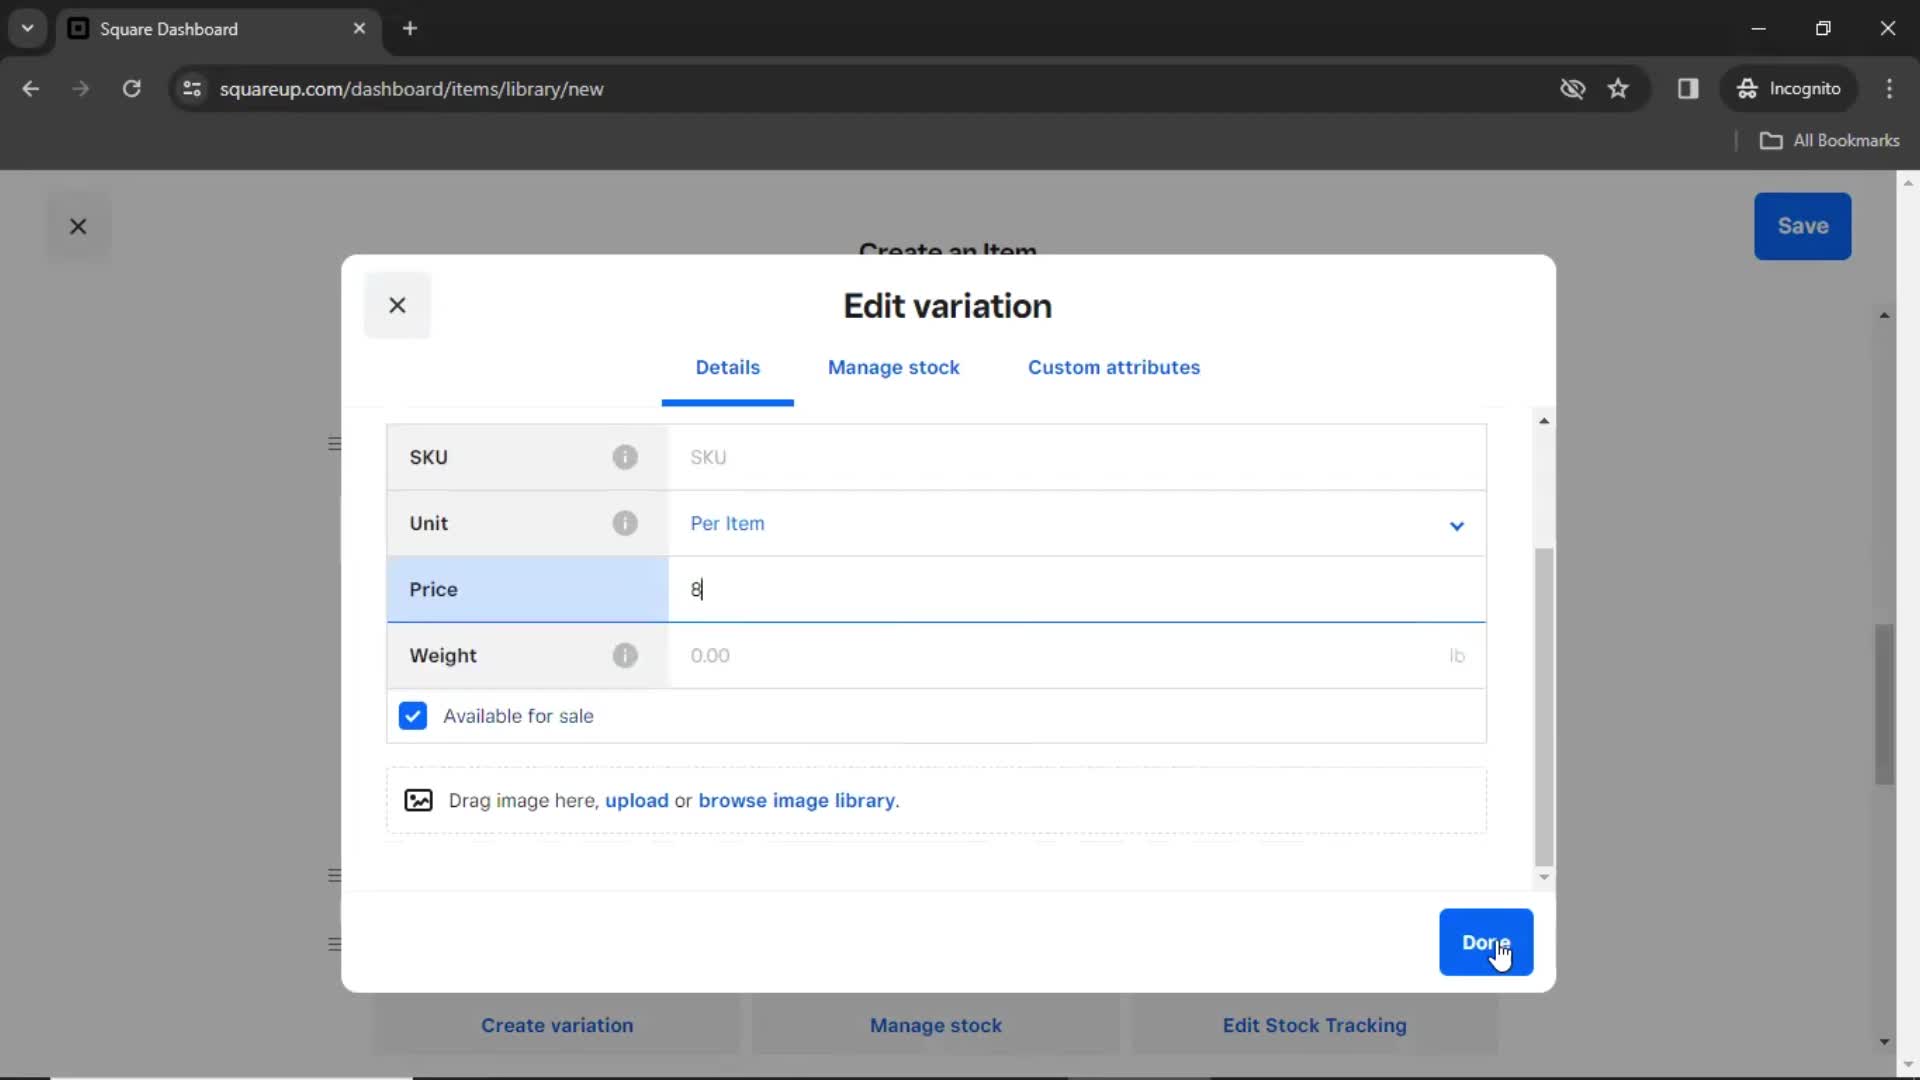The width and height of the screenshot is (1920, 1080).
Task: Click the upload link for image
Action: [637, 800]
